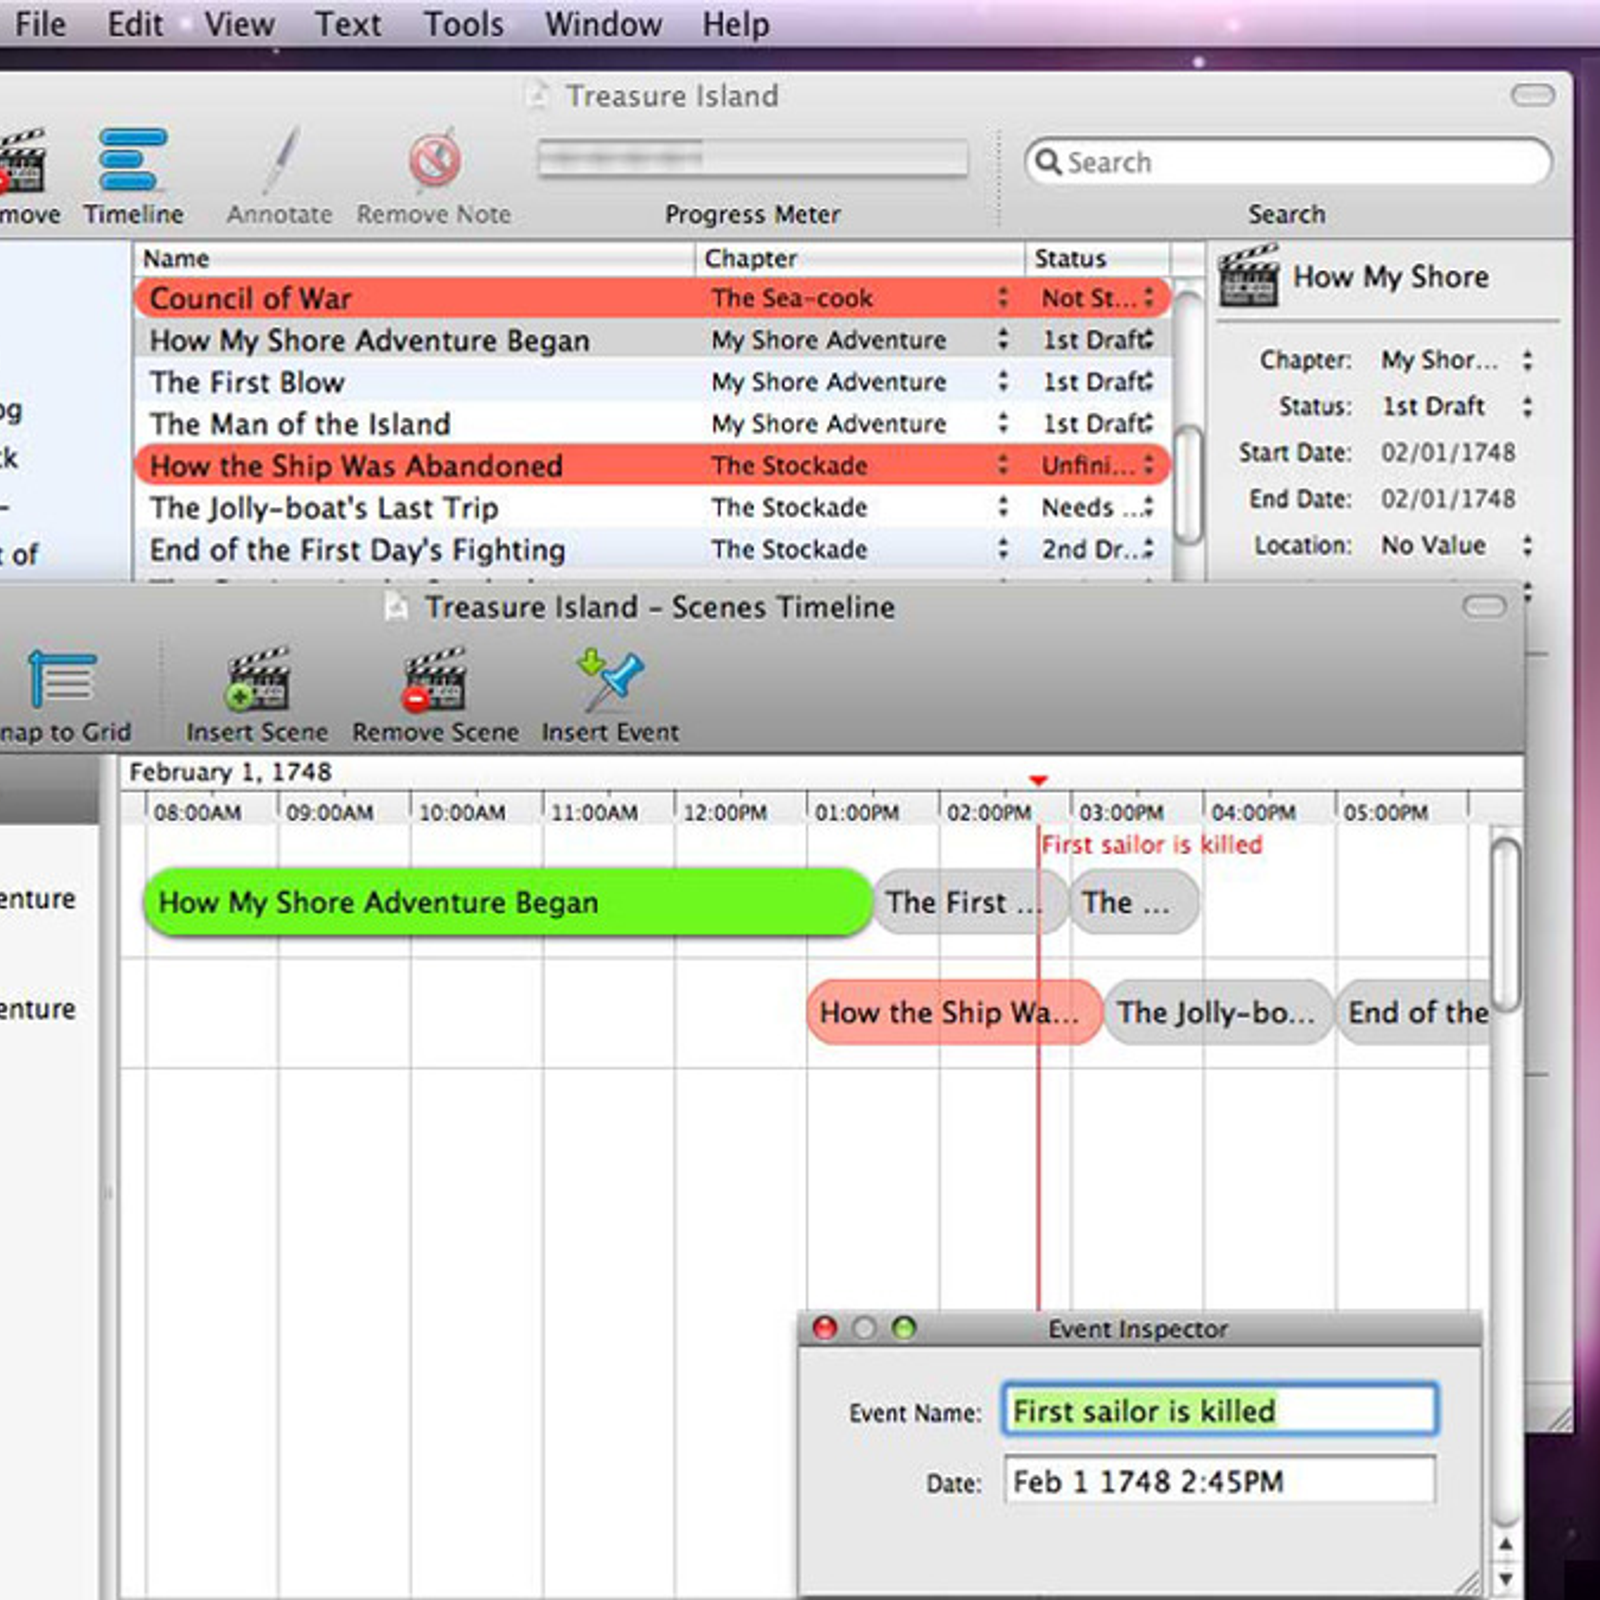Viewport: 1600px width, 1600px height.
Task: Select the Council of War row
Action: (x=652, y=298)
